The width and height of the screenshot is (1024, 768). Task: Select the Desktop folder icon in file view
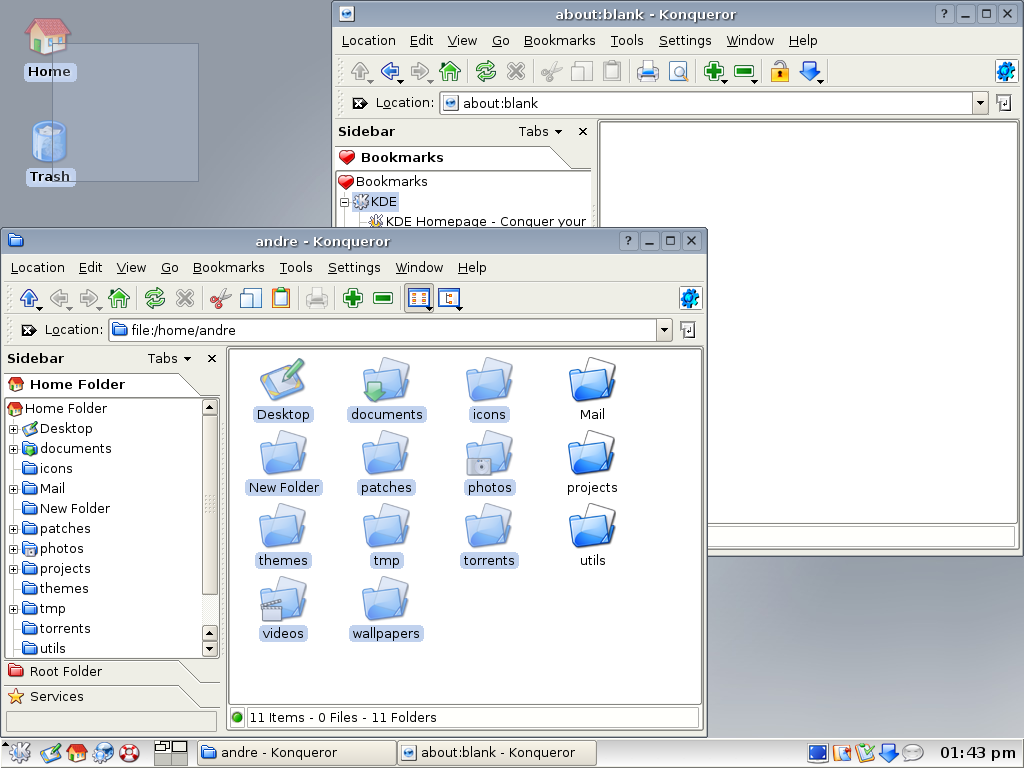(x=283, y=390)
